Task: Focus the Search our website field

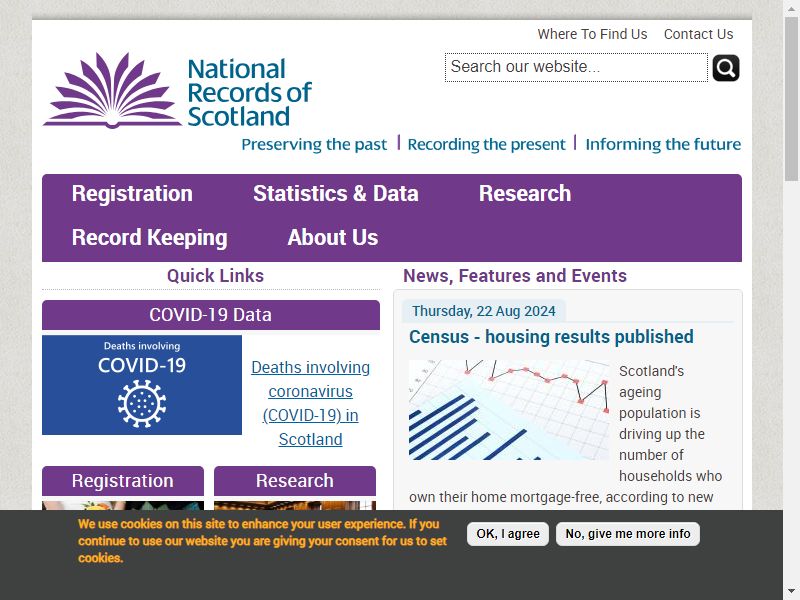Action: 576,67
